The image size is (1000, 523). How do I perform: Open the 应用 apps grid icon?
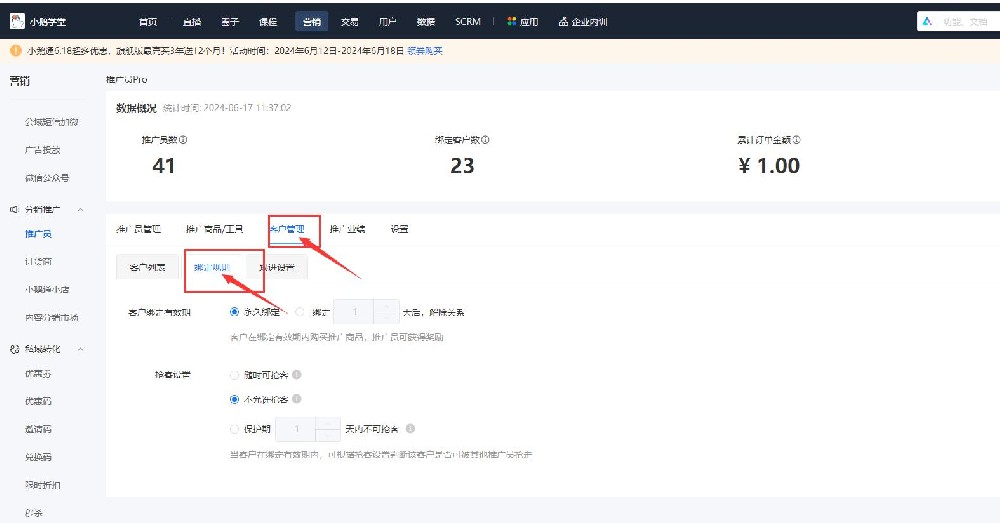pyautogui.click(x=511, y=21)
